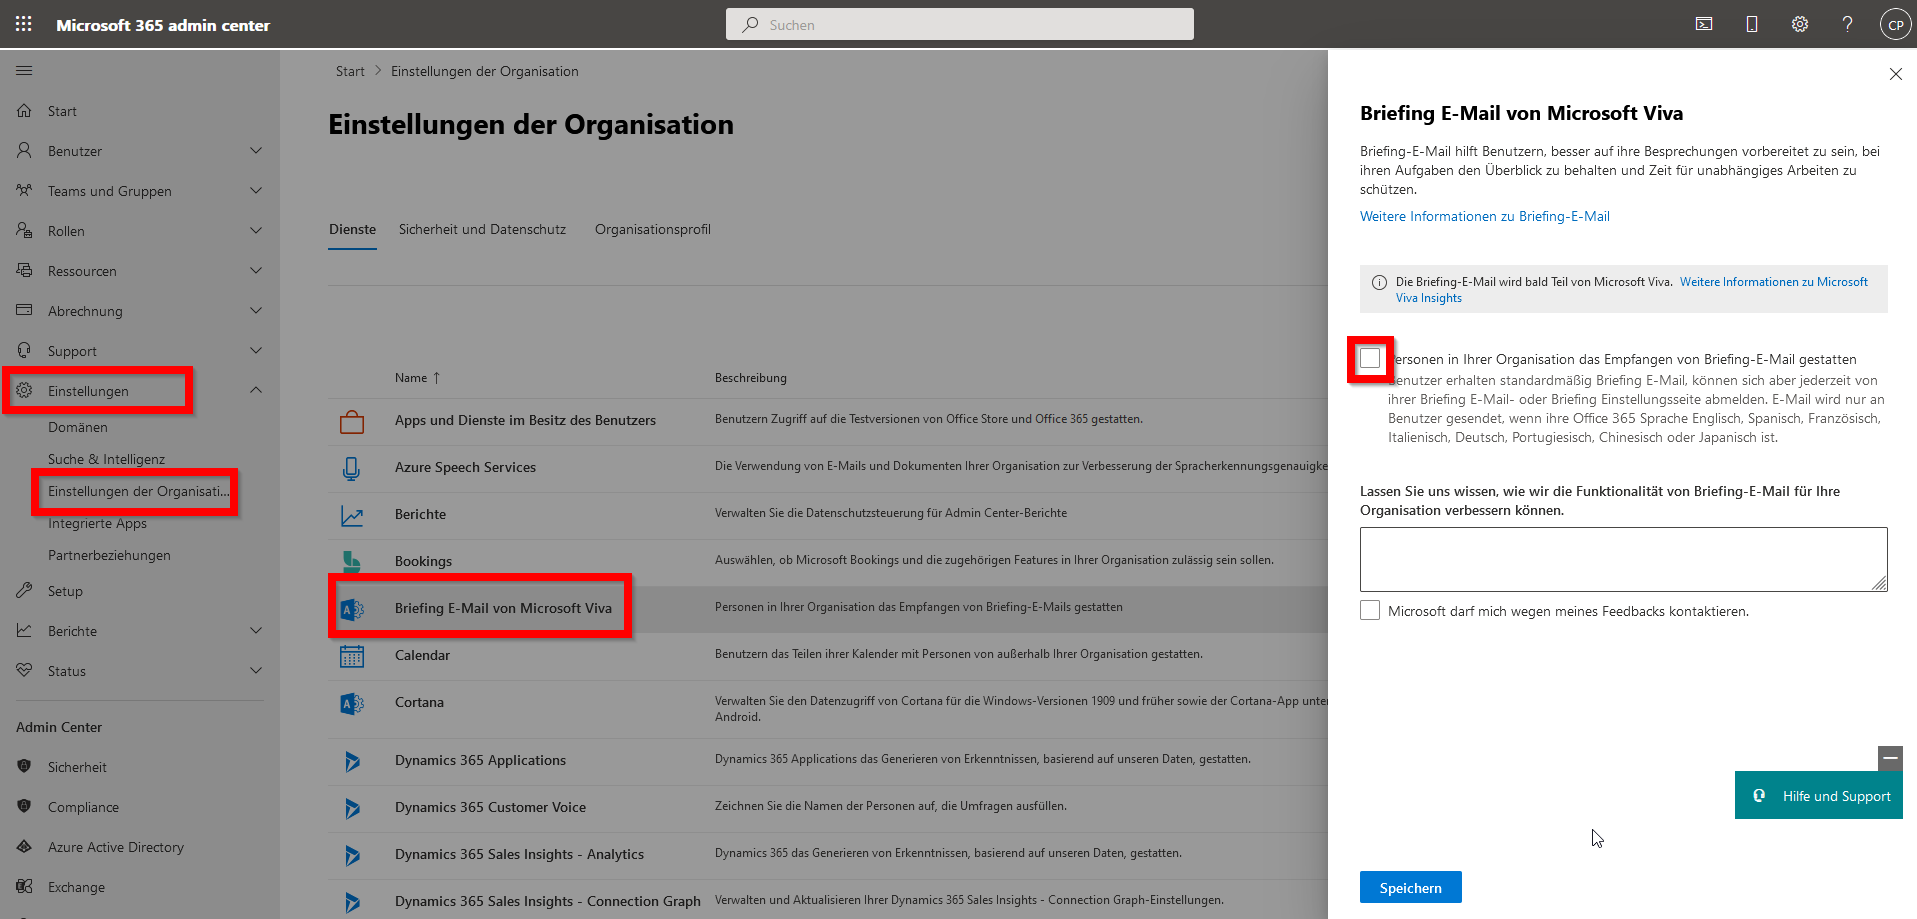Collapse the navigation hamburger menu
Screen dimensions: 1917x919
click(24, 71)
